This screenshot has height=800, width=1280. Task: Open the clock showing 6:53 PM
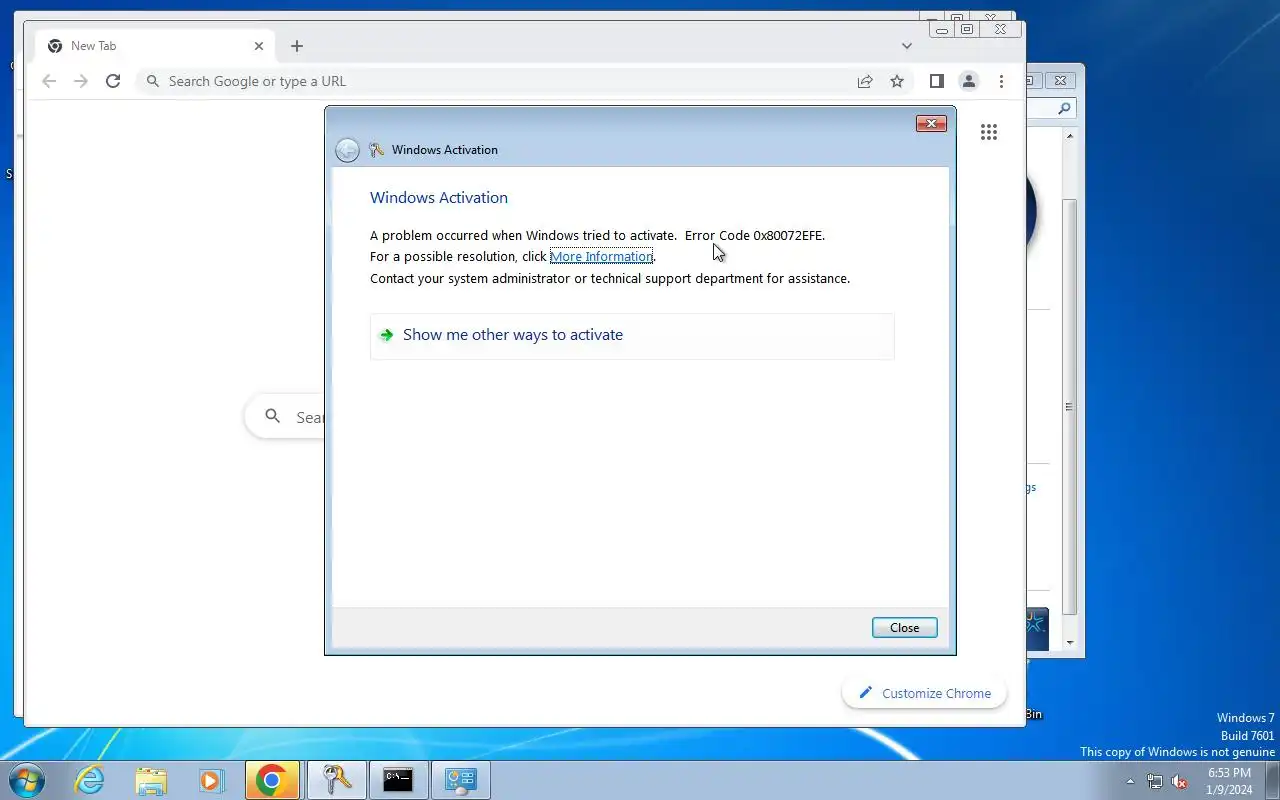coord(1229,781)
